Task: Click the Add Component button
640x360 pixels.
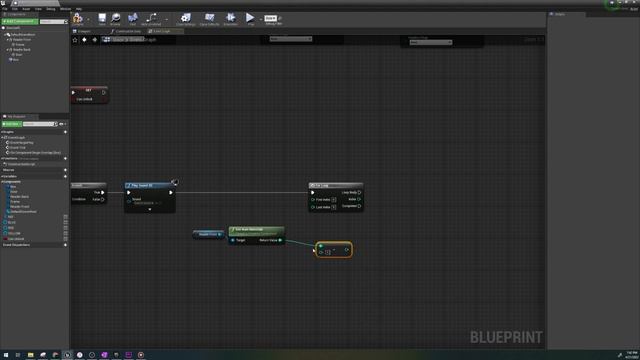Action: [20, 21]
